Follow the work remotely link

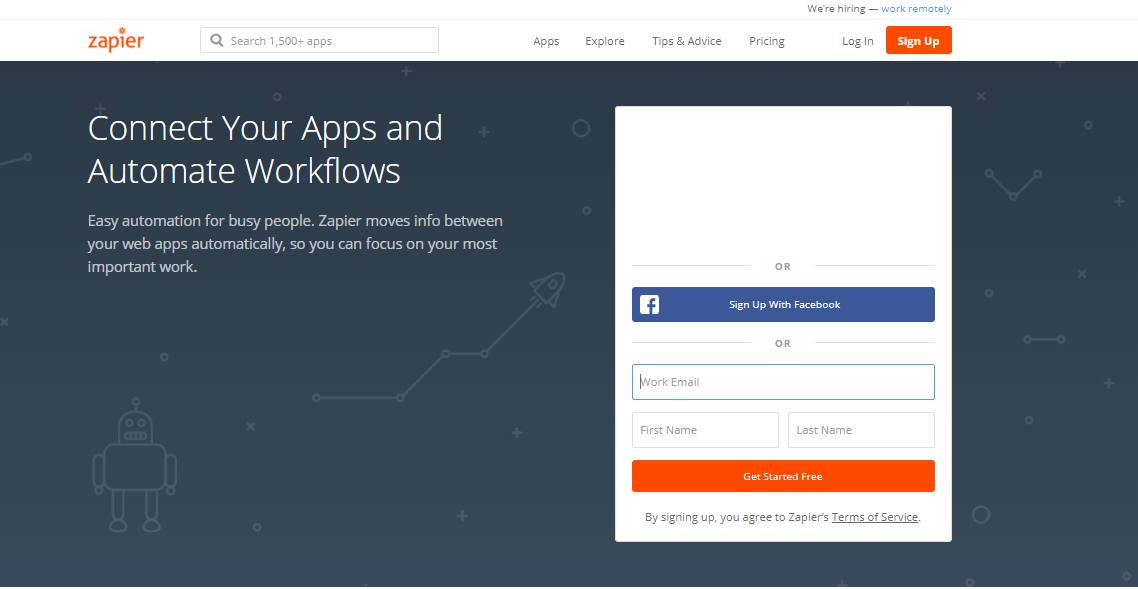coord(916,9)
